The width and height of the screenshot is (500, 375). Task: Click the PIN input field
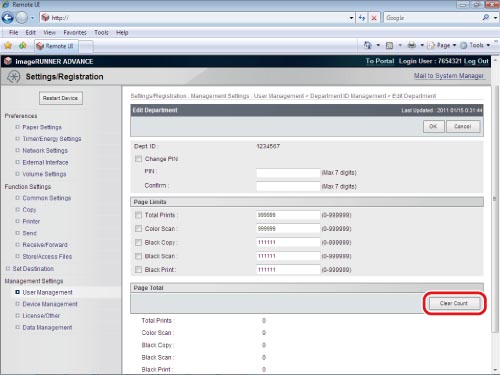tap(288, 173)
